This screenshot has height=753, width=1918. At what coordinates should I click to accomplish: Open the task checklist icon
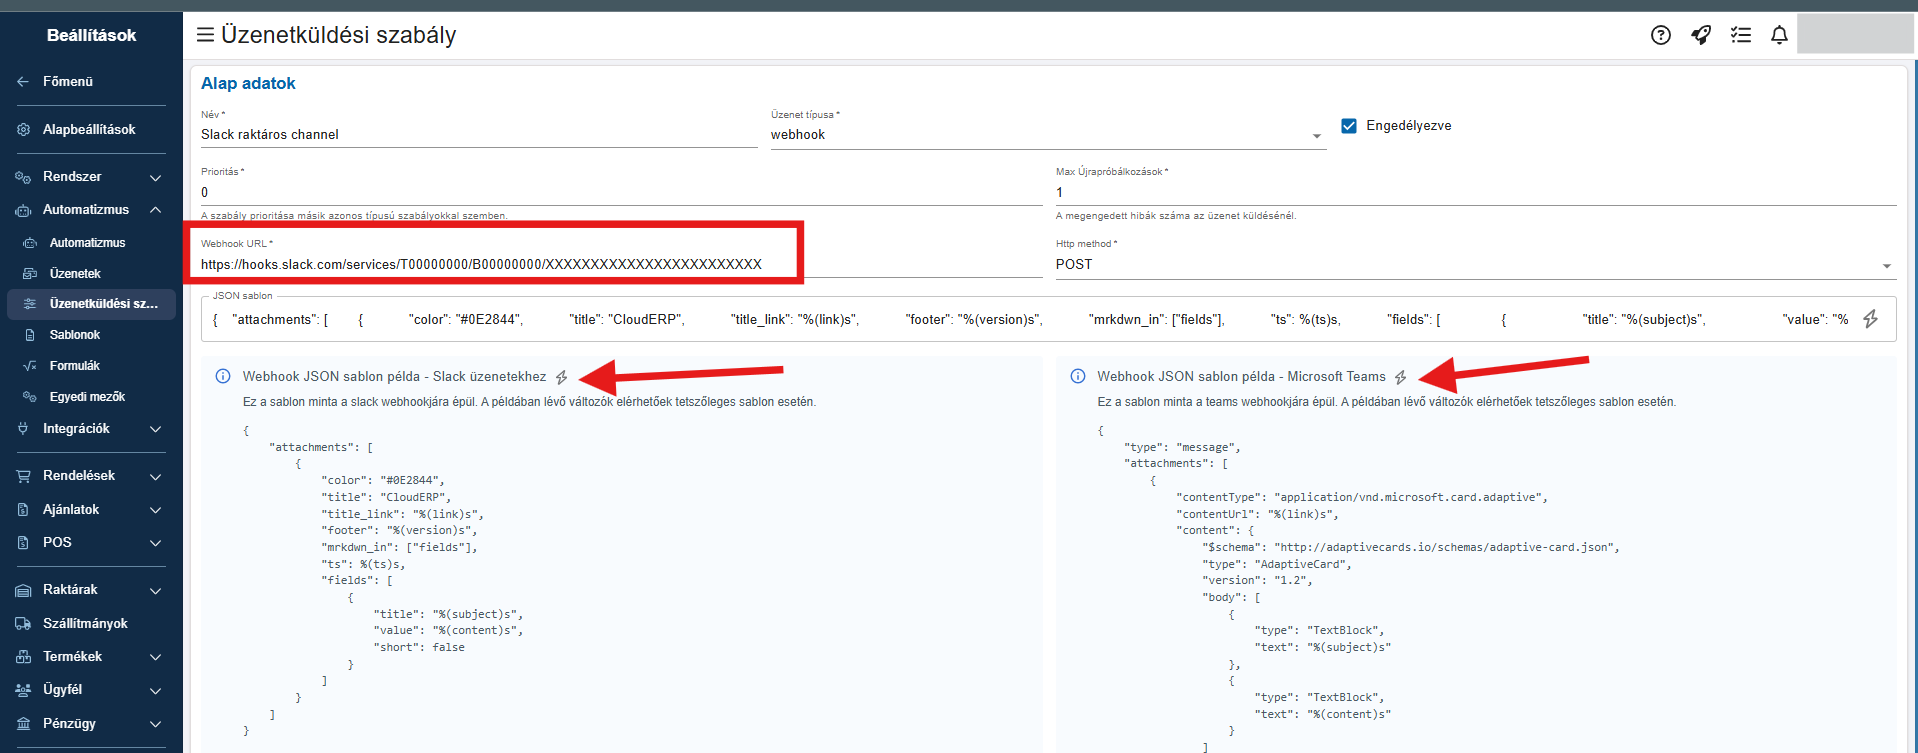coord(1741,35)
